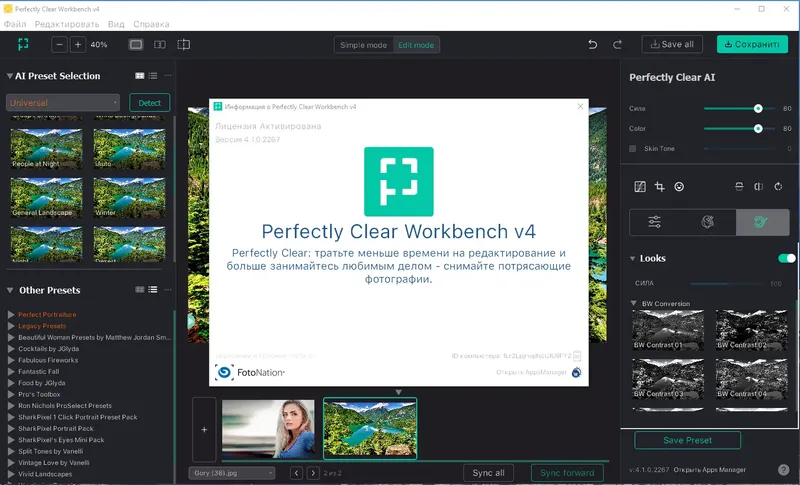Viewport: 800px width, 485px height.
Task: Switch AI Preset Selection to grid view
Action: 139,75
